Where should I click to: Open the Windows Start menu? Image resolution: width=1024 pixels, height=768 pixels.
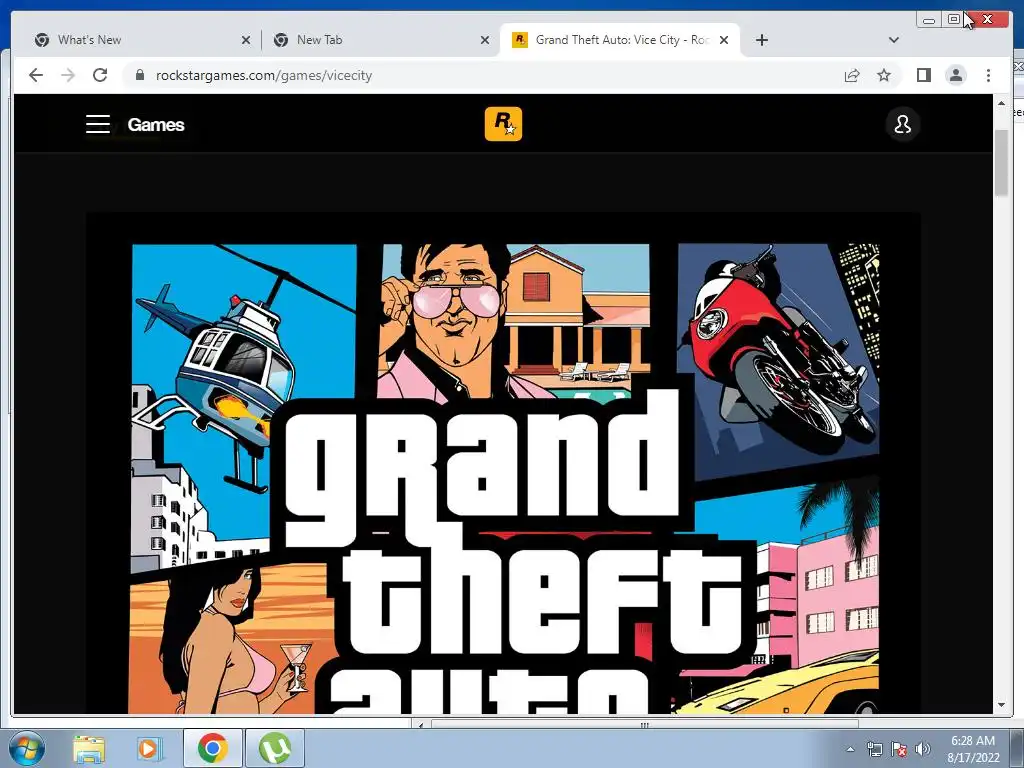pyautogui.click(x=26, y=748)
